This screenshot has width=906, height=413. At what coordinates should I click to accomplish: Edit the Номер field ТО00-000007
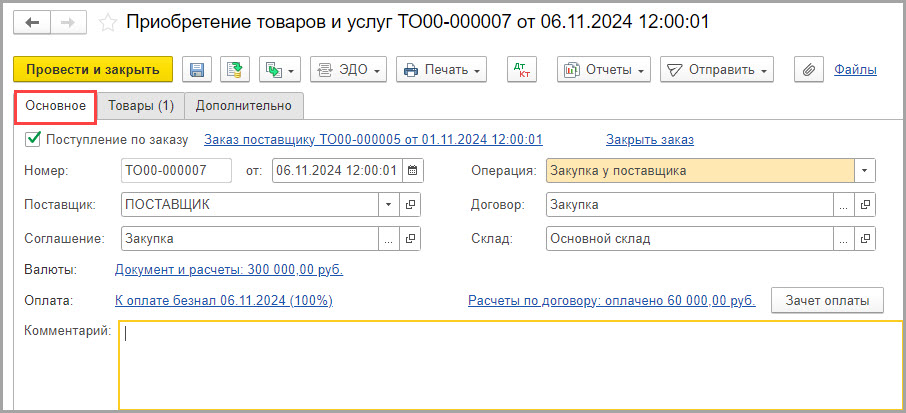tap(176, 171)
